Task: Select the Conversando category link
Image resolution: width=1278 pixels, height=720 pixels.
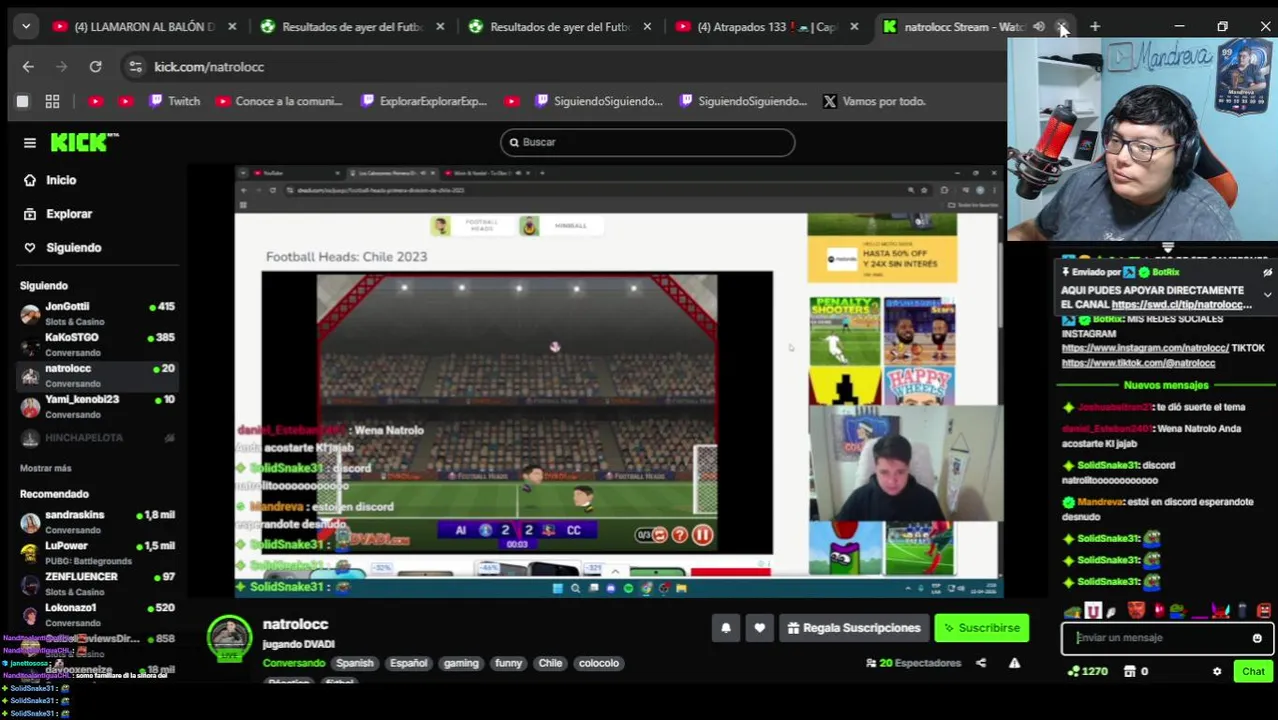Action: click(x=293, y=663)
